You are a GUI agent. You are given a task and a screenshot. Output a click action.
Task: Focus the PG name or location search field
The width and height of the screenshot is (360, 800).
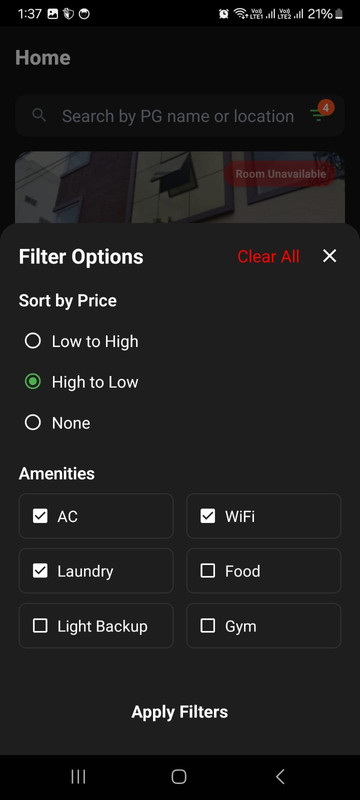(x=178, y=116)
